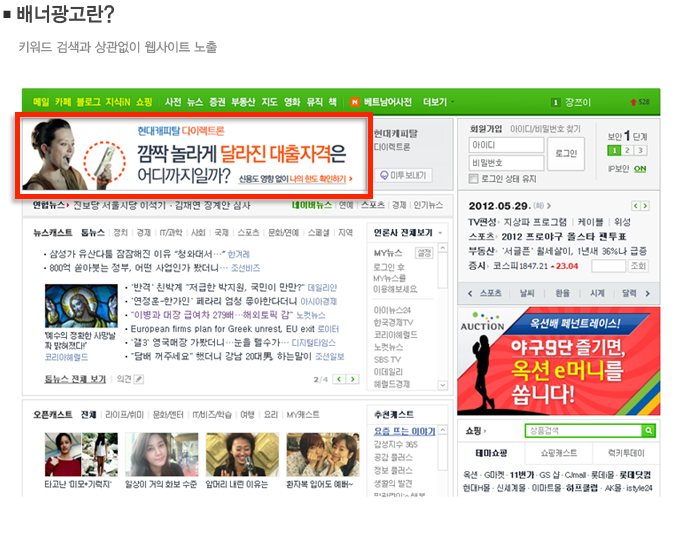Click the 로그인 button
This screenshot has height=544, width=689.
pyautogui.click(x=566, y=154)
